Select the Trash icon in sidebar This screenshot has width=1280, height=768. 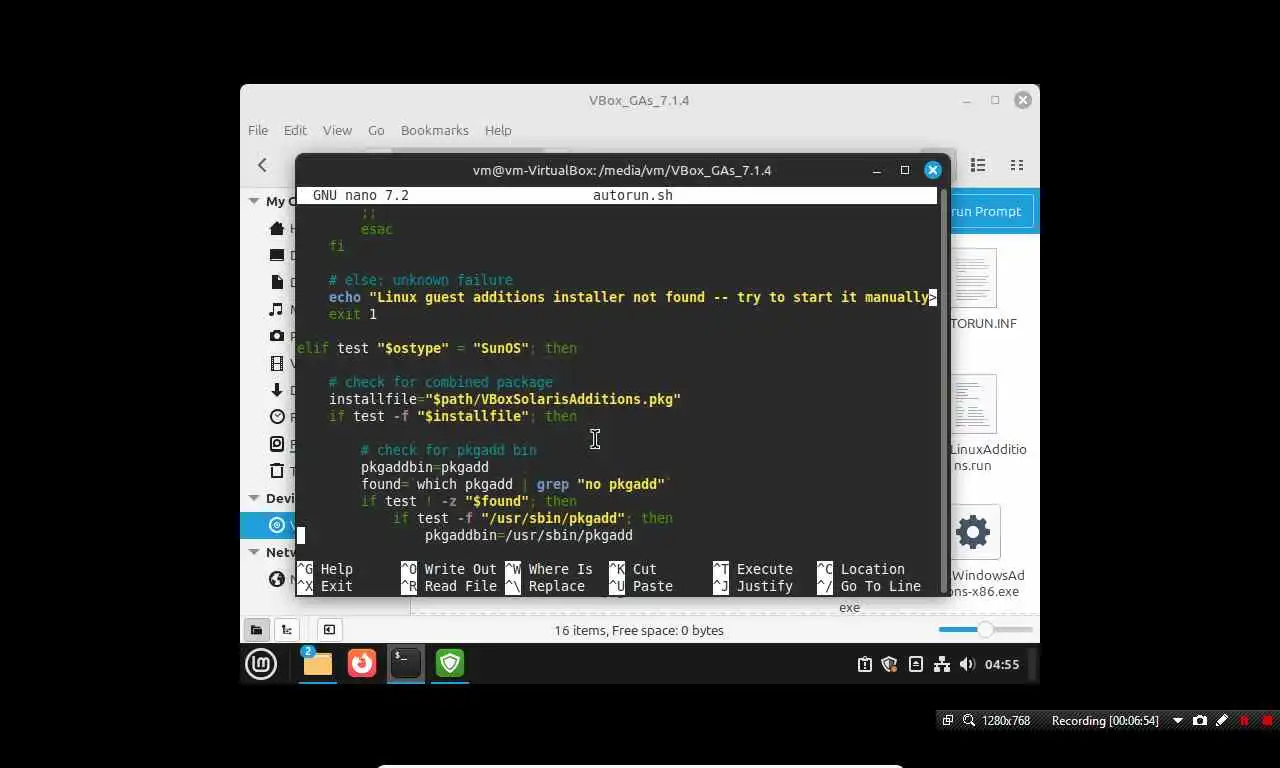point(277,471)
